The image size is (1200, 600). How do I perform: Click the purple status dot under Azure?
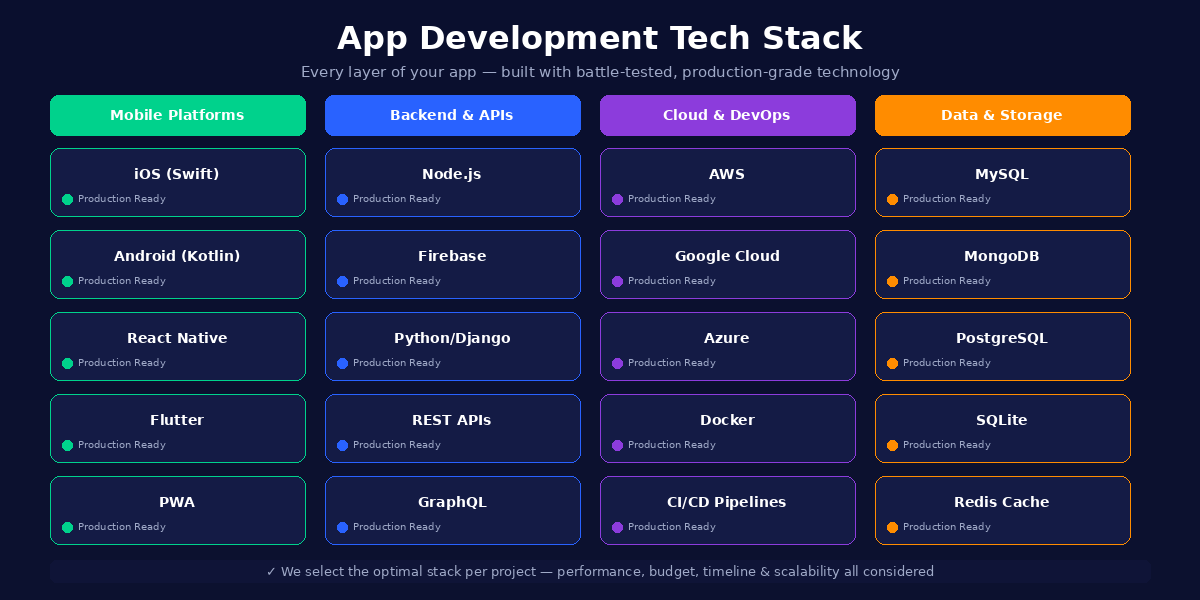click(618, 363)
